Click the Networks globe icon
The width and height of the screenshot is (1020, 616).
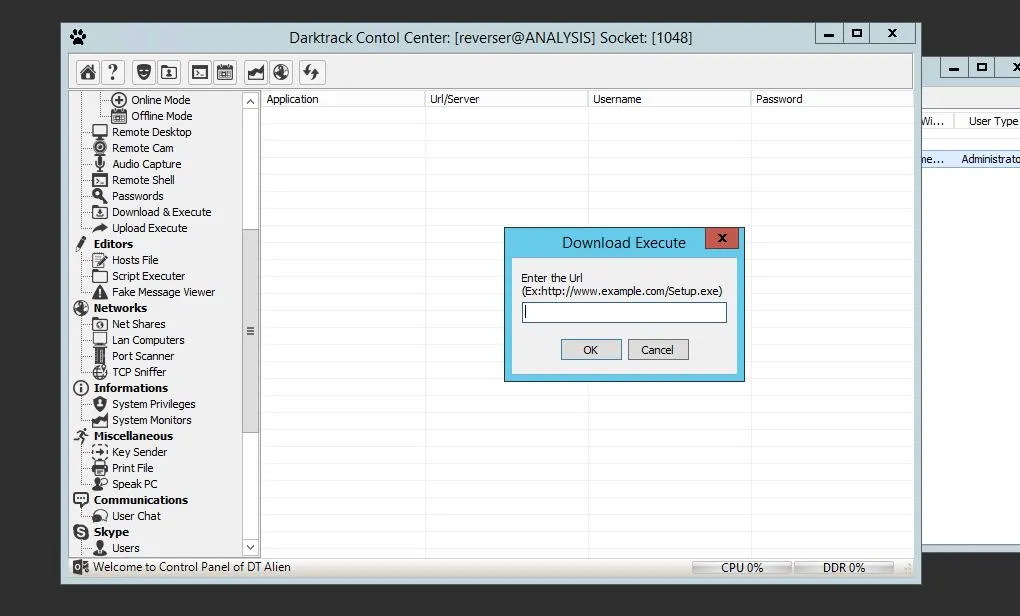click(81, 308)
